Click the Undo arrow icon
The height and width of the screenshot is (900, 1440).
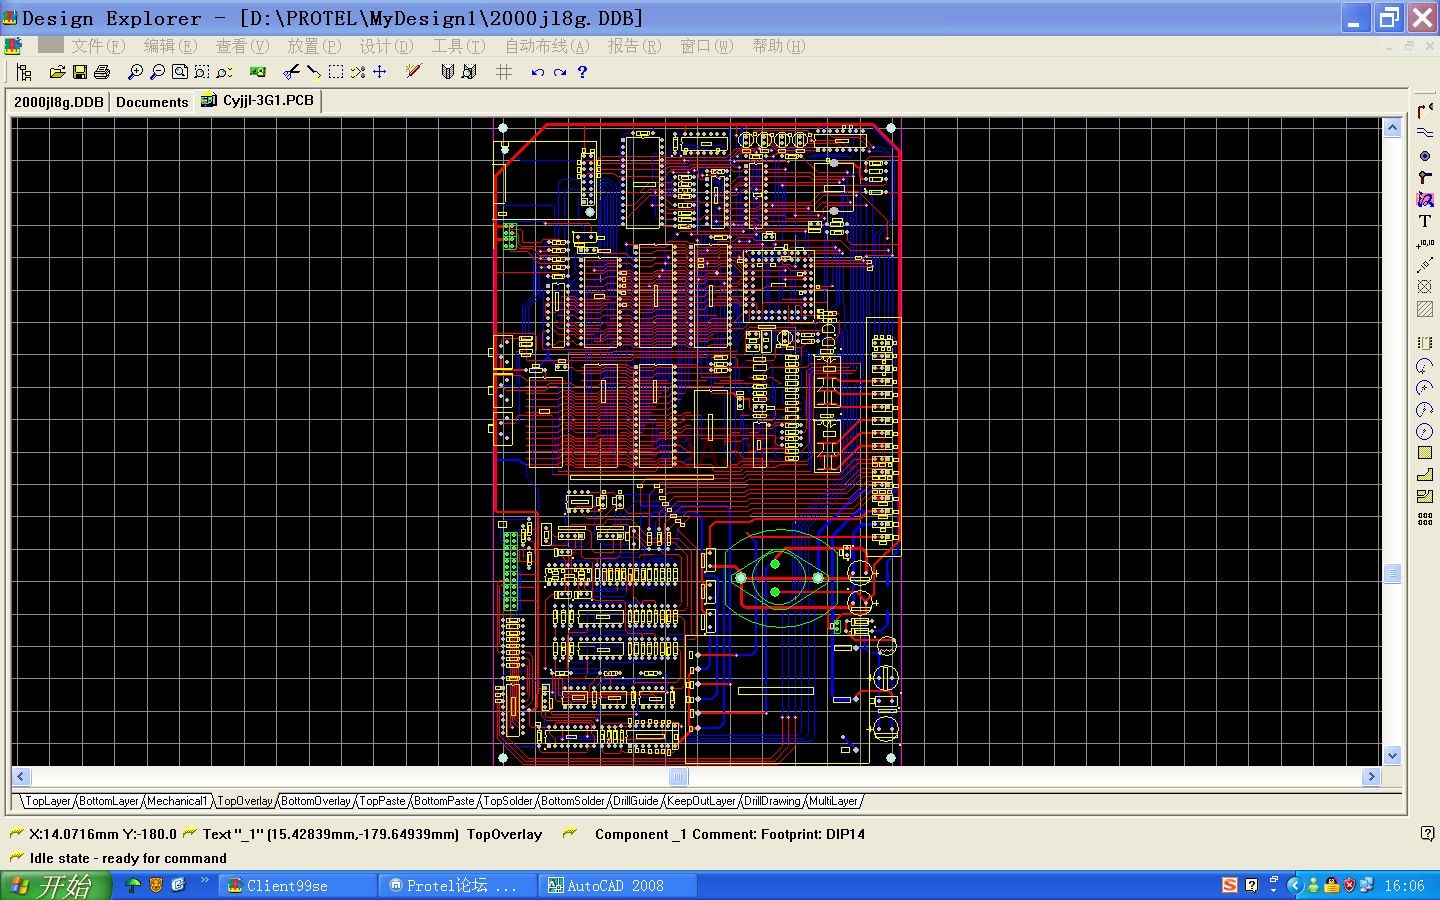(x=537, y=72)
